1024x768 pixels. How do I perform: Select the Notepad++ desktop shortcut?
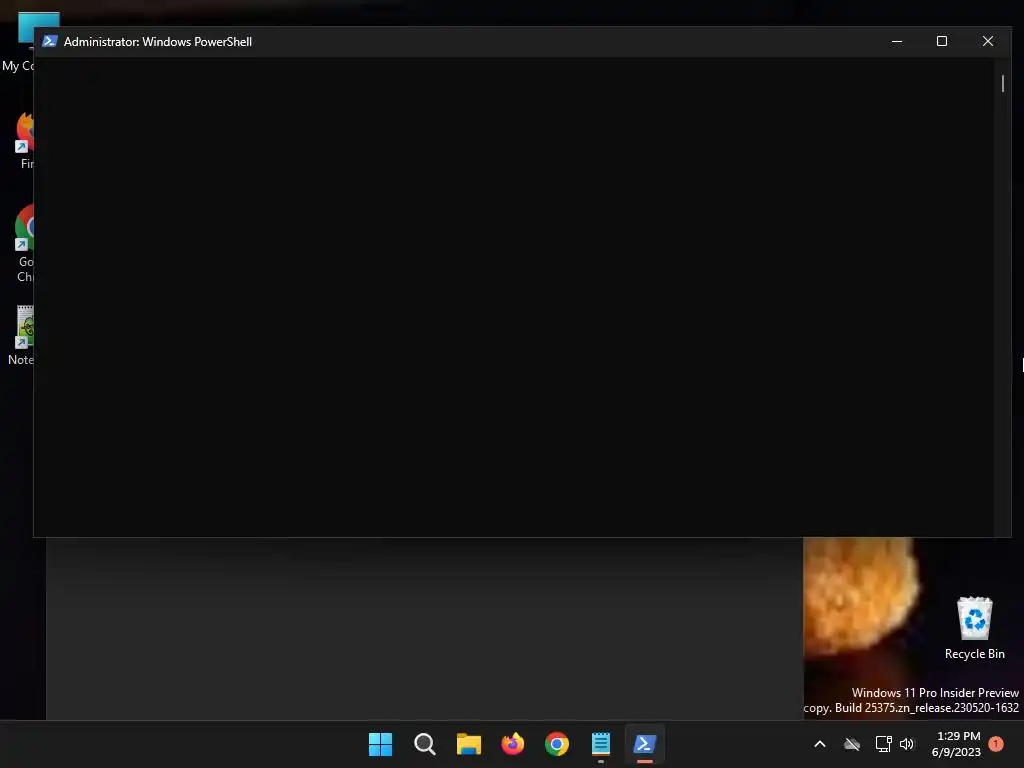[22, 335]
